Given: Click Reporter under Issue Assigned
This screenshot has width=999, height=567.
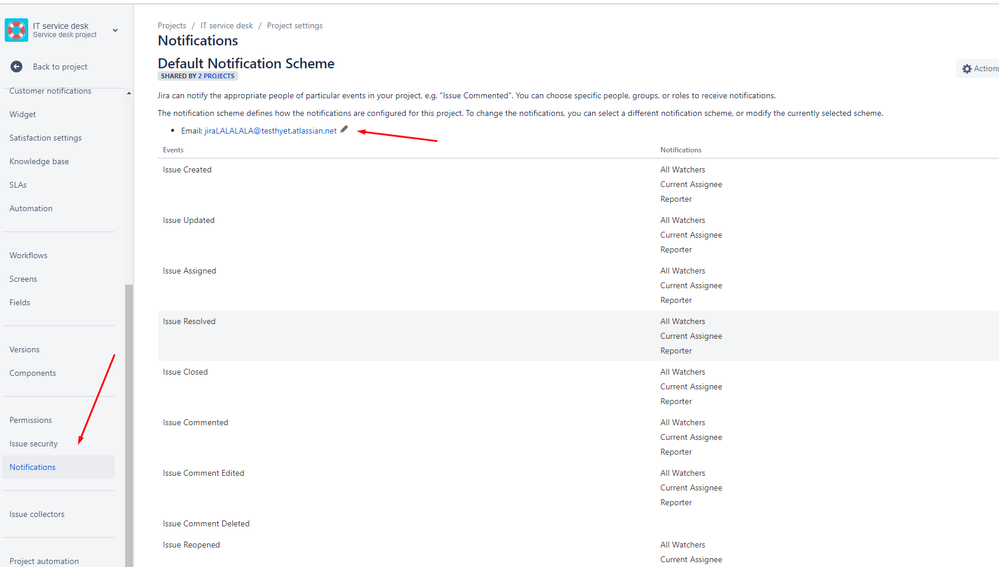Looking at the screenshot, I should point(676,301).
